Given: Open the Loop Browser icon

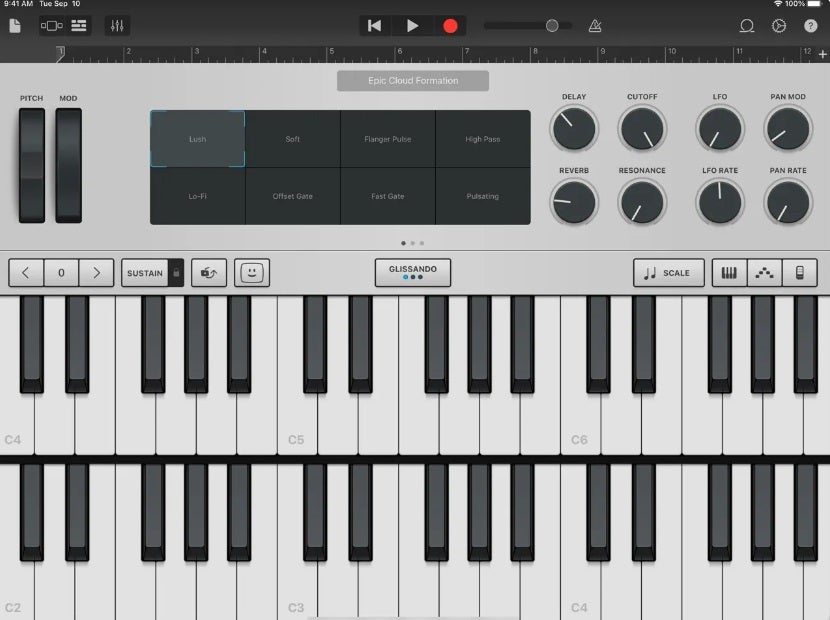Looking at the screenshot, I should [x=746, y=26].
